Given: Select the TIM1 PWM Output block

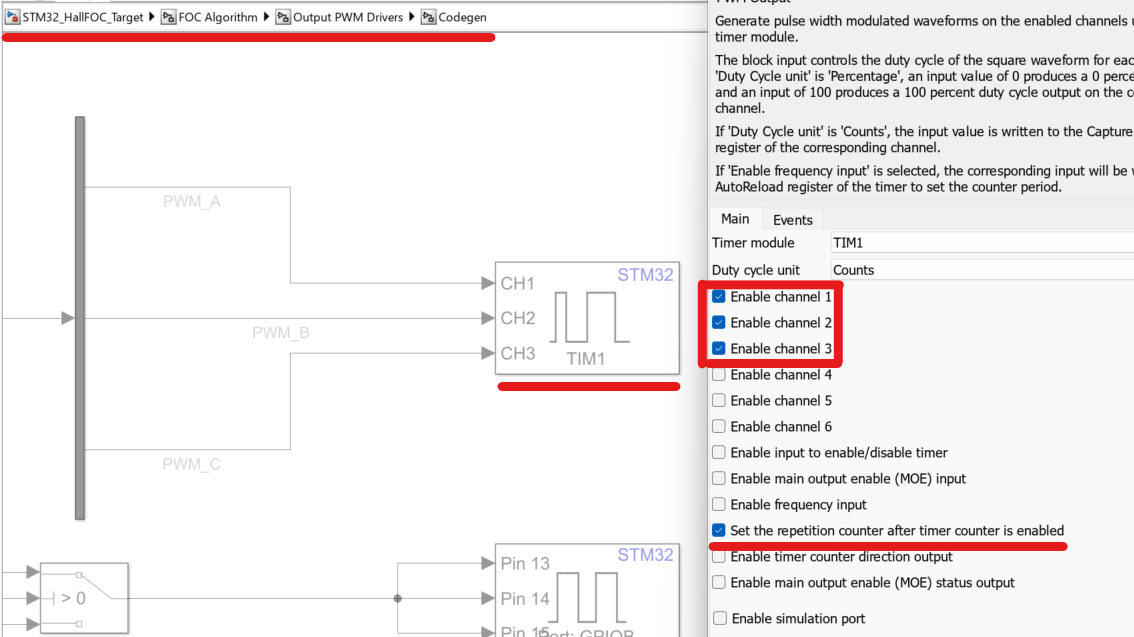Looking at the screenshot, I should (x=587, y=318).
